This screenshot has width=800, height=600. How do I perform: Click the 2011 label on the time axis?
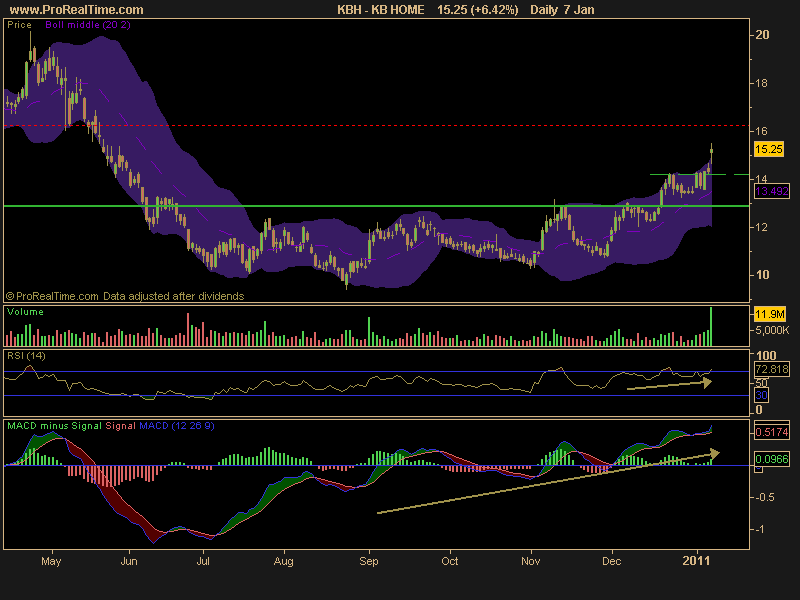pos(696,561)
